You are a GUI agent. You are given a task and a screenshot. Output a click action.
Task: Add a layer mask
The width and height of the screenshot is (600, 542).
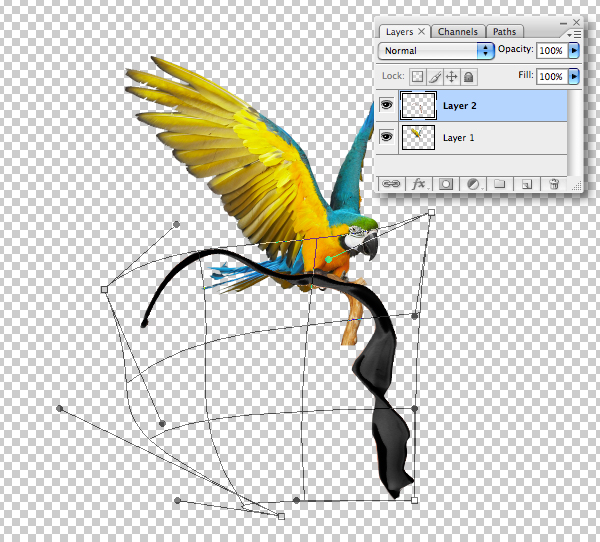click(445, 184)
